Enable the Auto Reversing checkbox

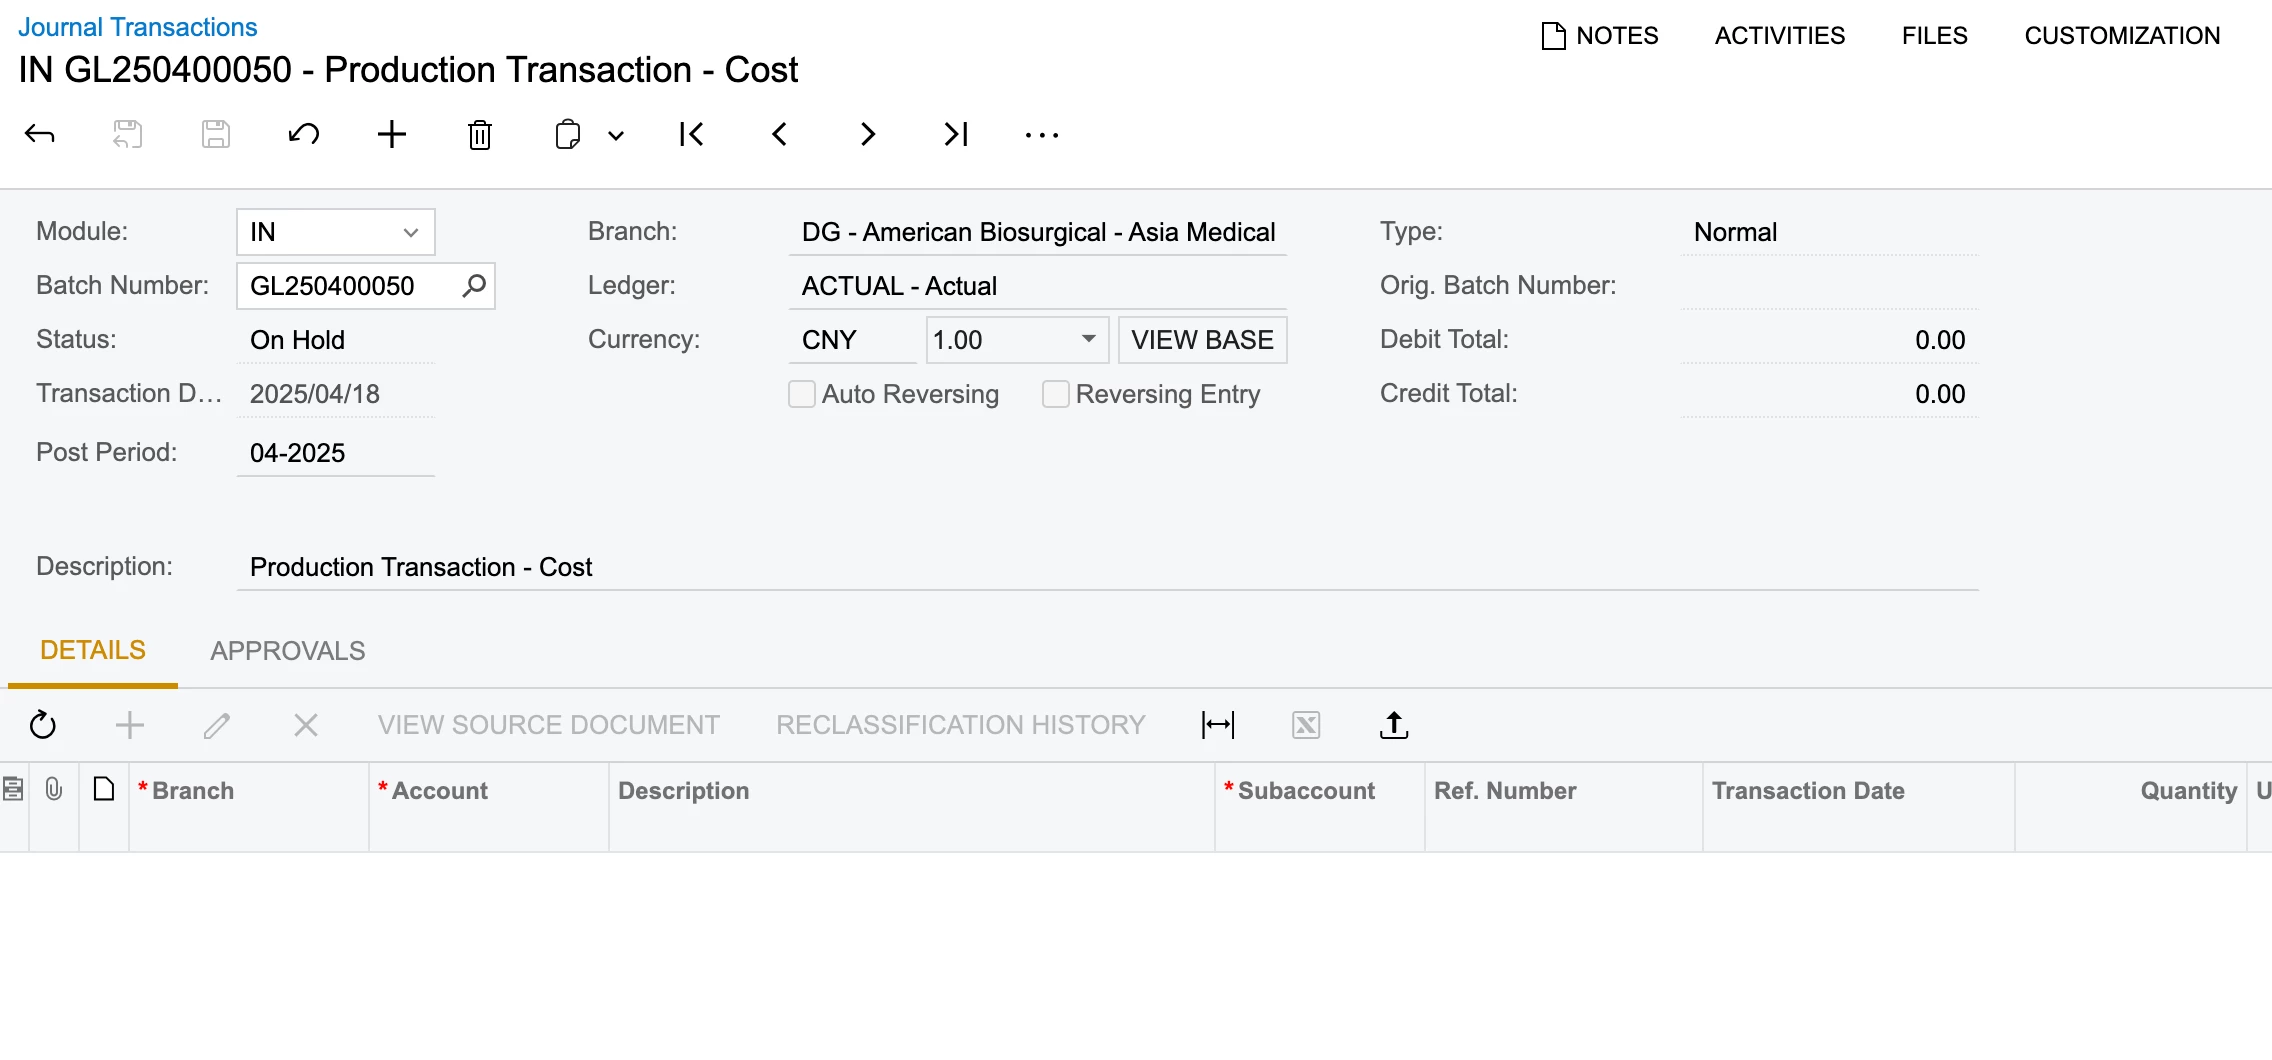pos(802,394)
